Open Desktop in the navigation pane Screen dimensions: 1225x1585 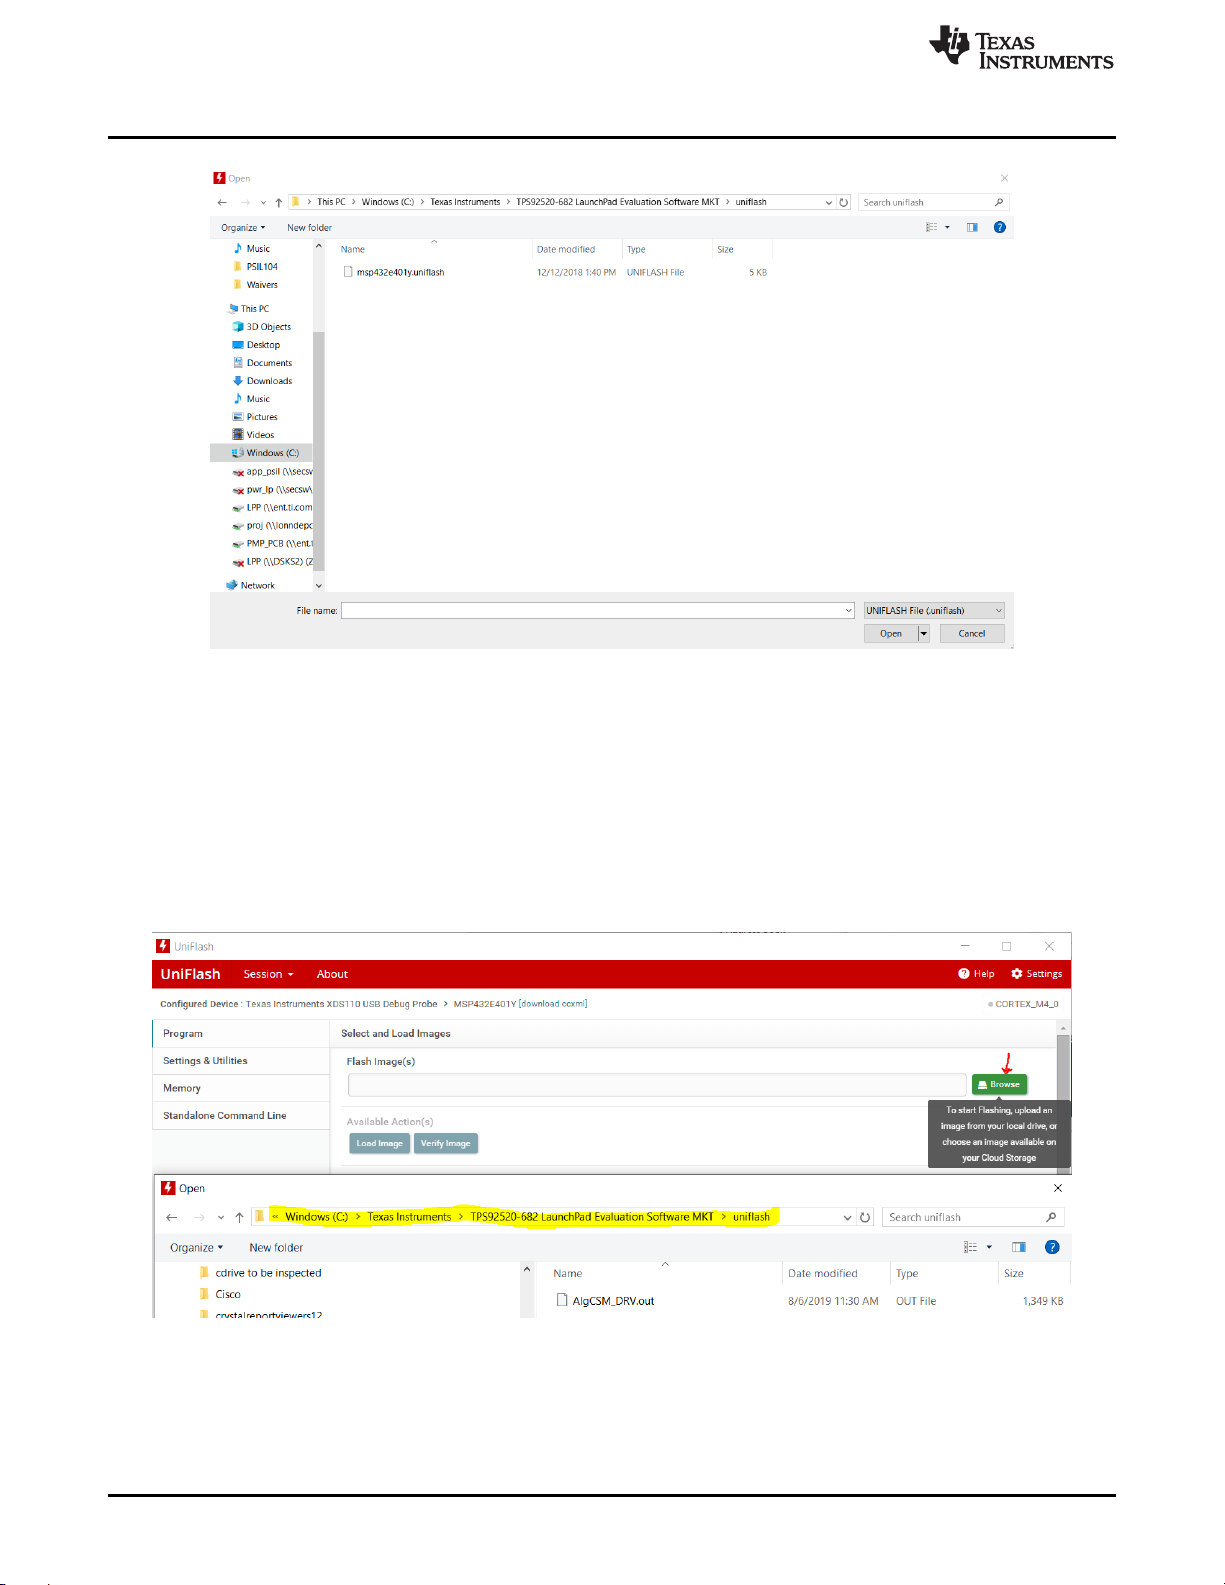tap(263, 345)
